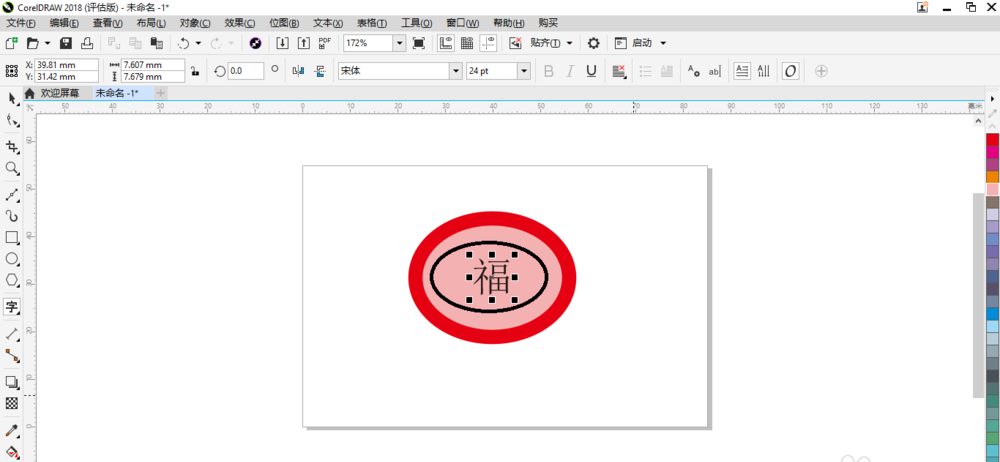Image resolution: width=1000 pixels, height=462 pixels.
Task: Click the Open folder icon
Action: pos(33,43)
